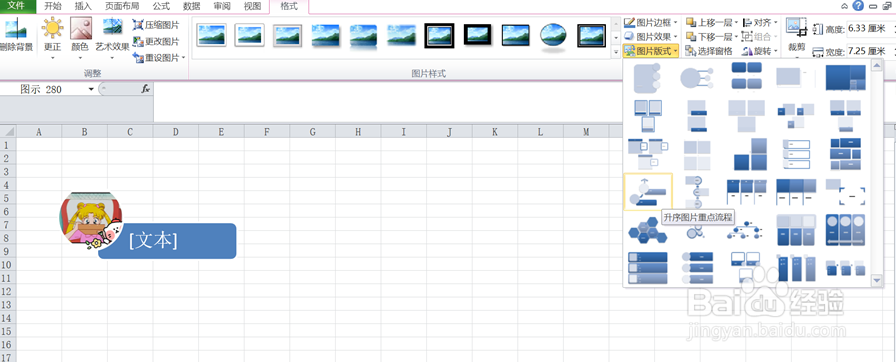
Task: Select row 17 header
Action: coord(7,357)
